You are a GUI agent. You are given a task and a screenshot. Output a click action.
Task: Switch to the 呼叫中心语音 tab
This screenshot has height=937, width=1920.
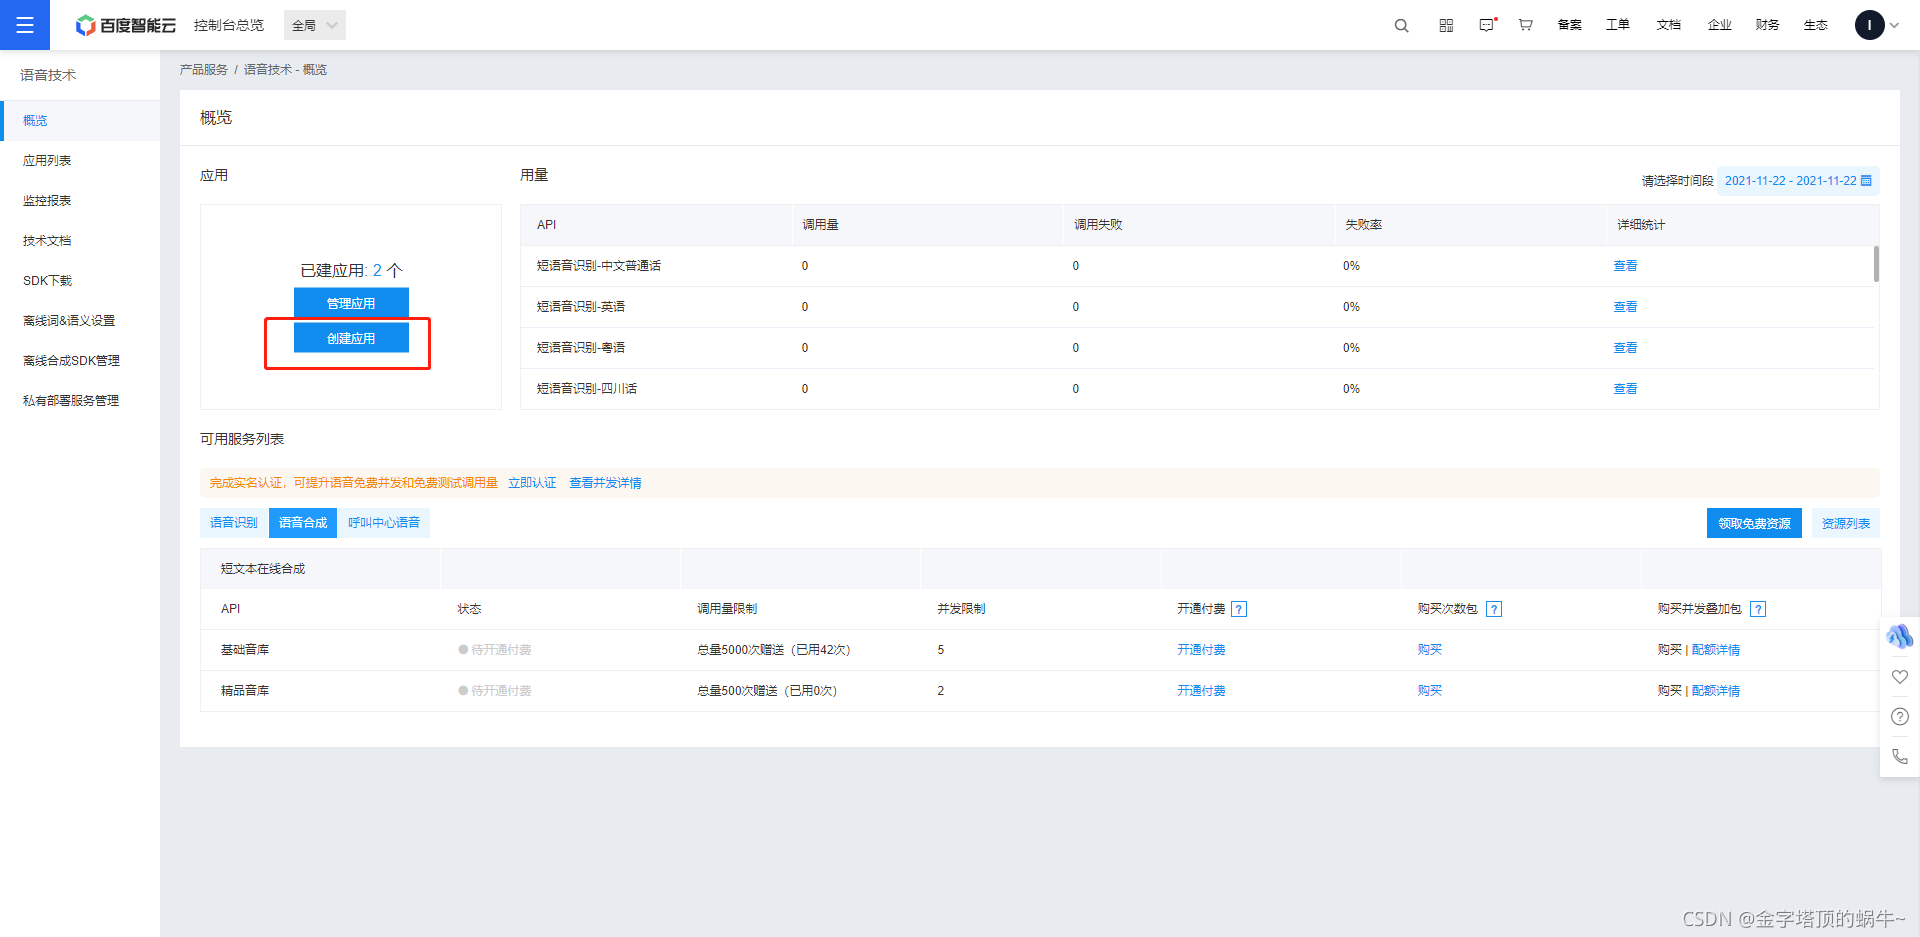click(x=384, y=523)
